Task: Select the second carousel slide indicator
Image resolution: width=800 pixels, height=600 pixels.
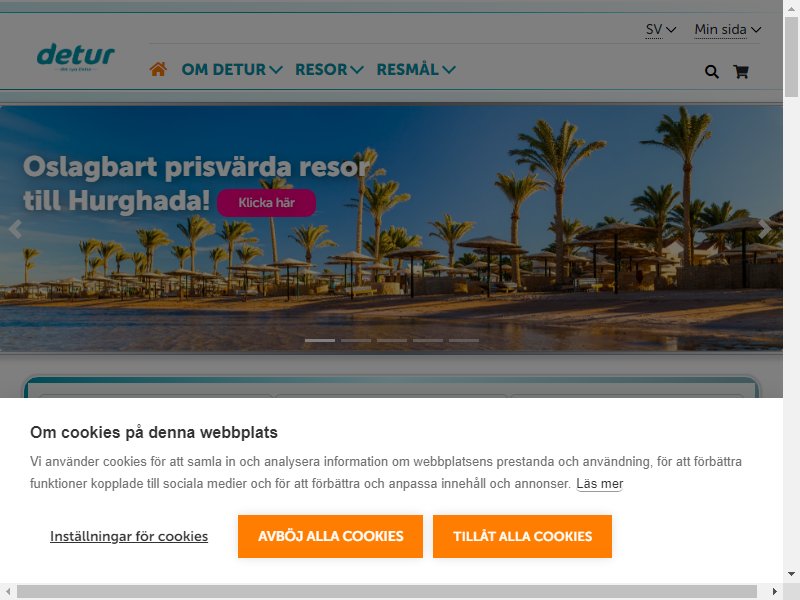Action: 356,340
